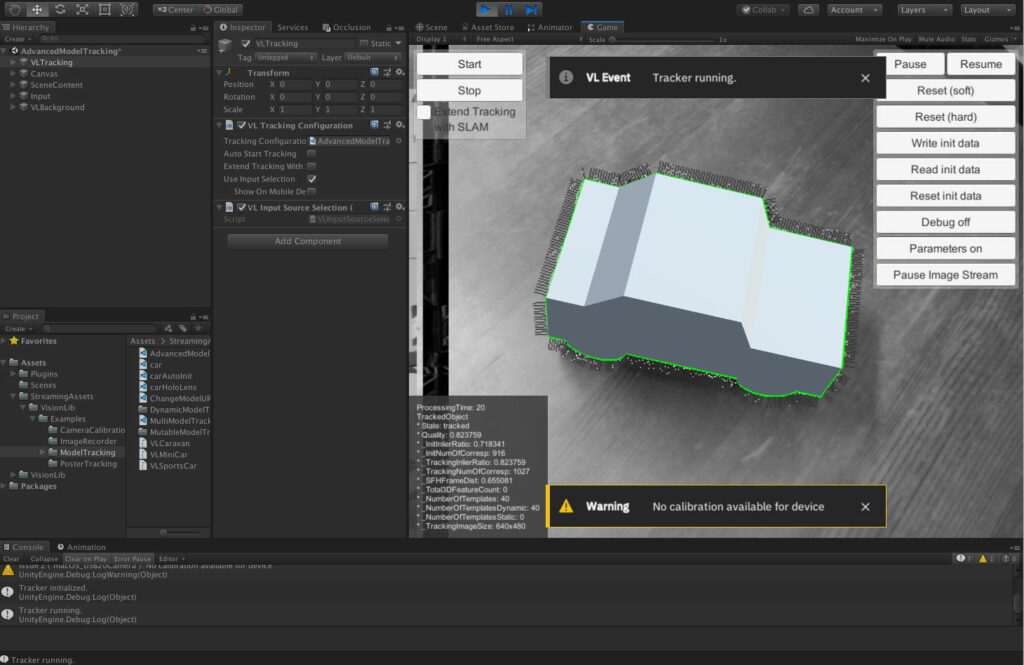Enable Auto Start Tracking checkbox
1024x665 pixels.
[312, 154]
